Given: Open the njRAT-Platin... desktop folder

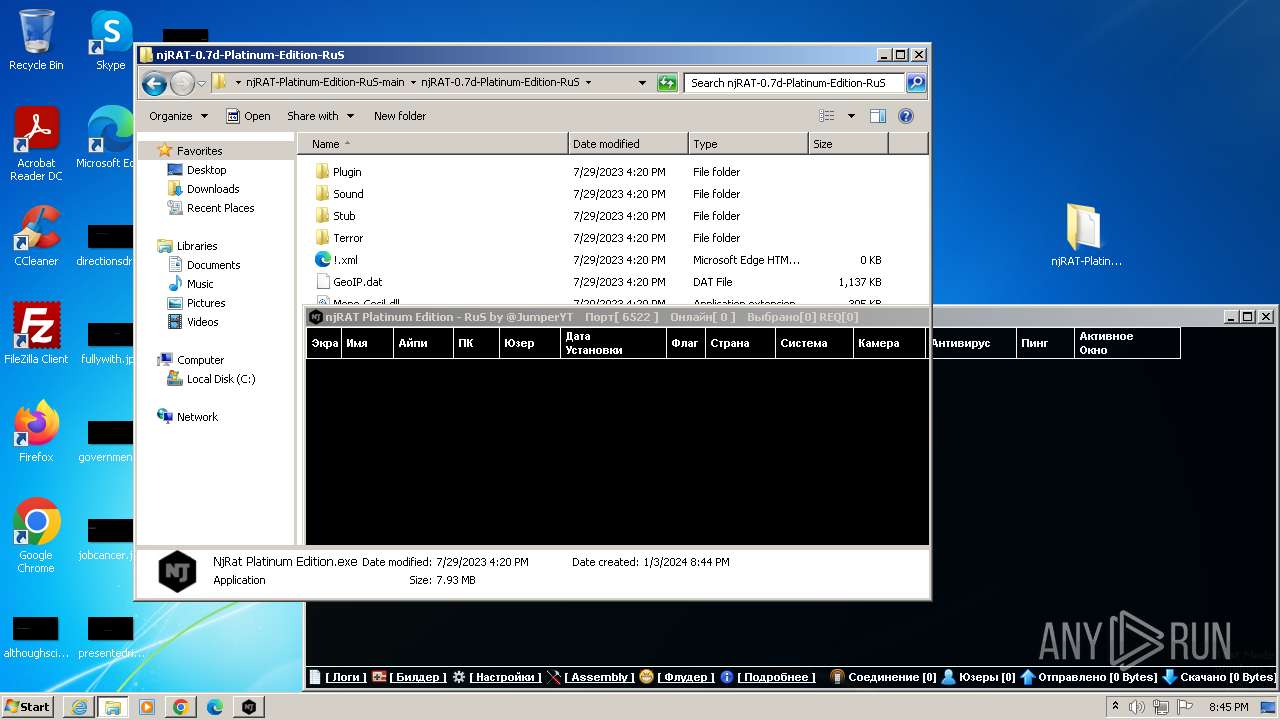Looking at the screenshot, I should (x=1086, y=237).
